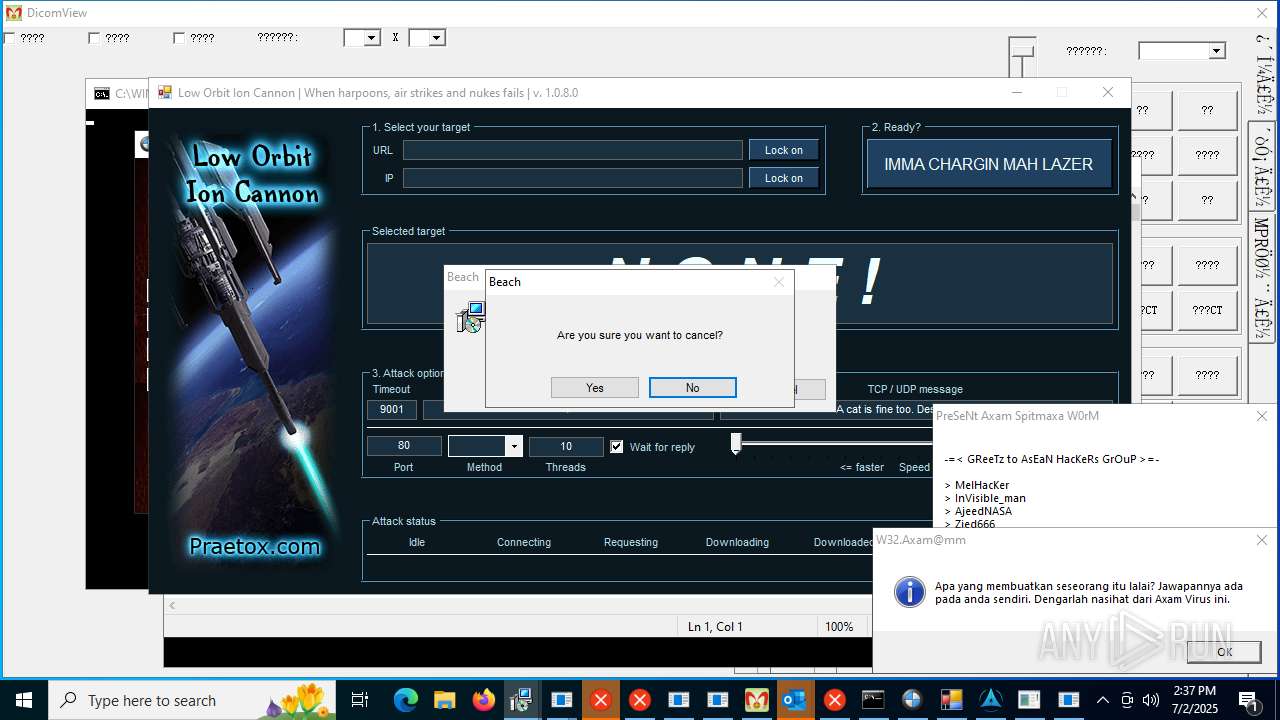
Task: Click the Windows taskbar search box
Action: pyautogui.click(x=191, y=700)
